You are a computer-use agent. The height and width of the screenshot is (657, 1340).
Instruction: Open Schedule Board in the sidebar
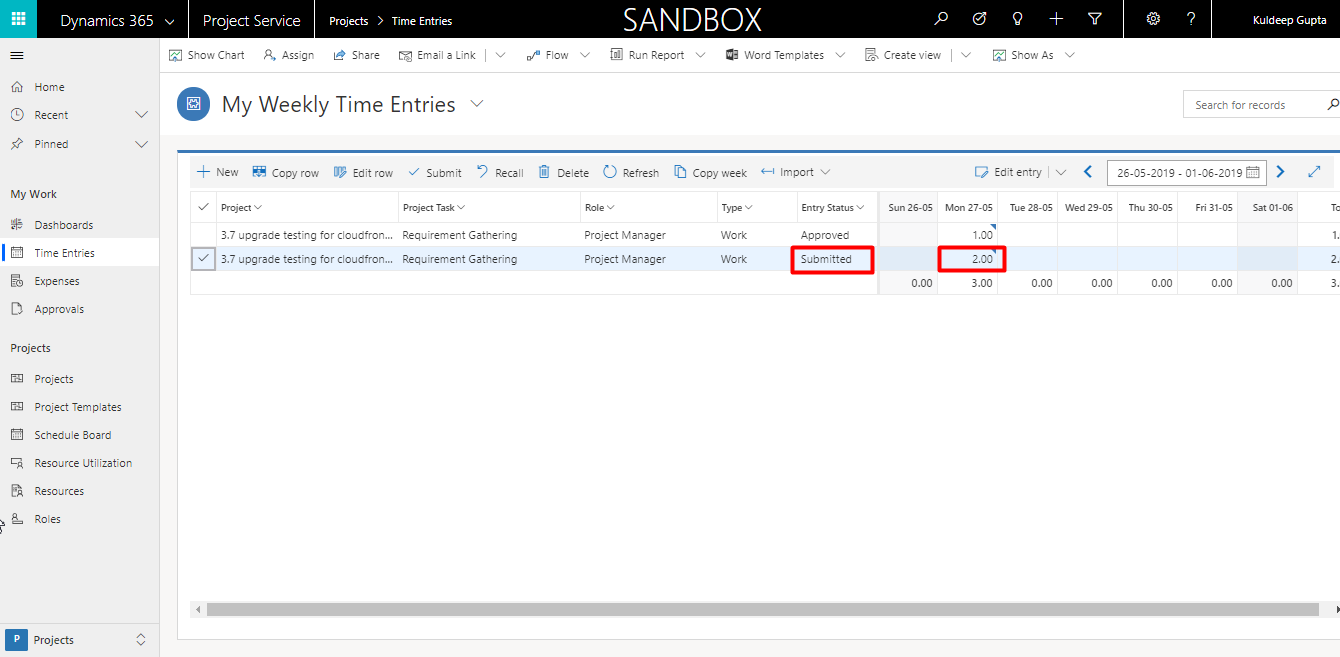(x=72, y=435)
